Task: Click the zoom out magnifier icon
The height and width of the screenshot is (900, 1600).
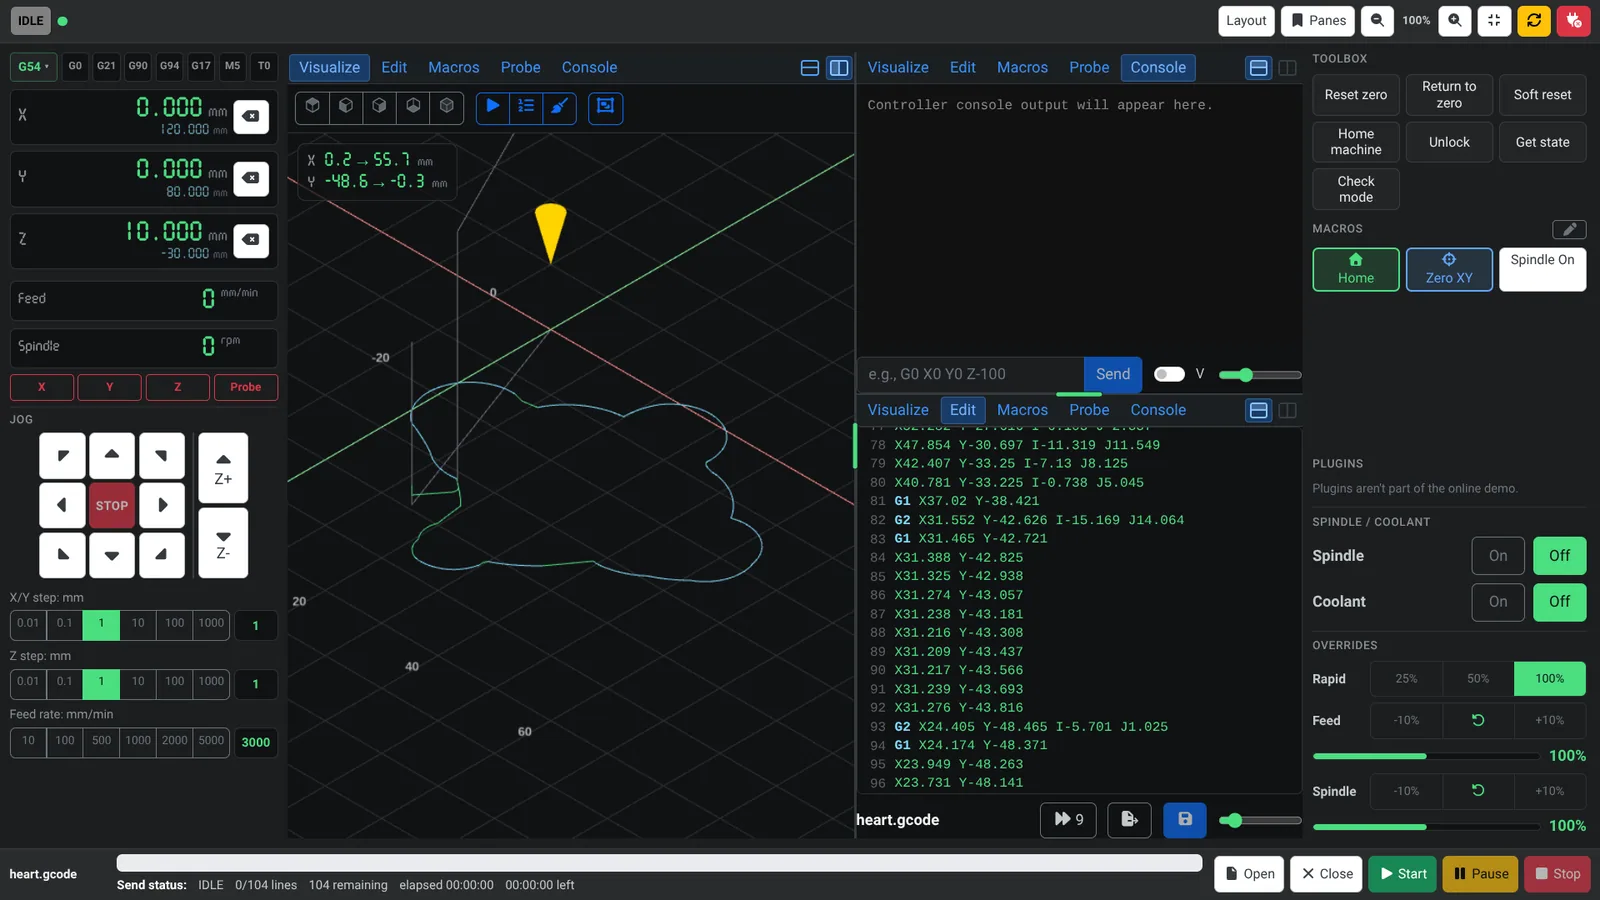Action: coord(1377,20)
